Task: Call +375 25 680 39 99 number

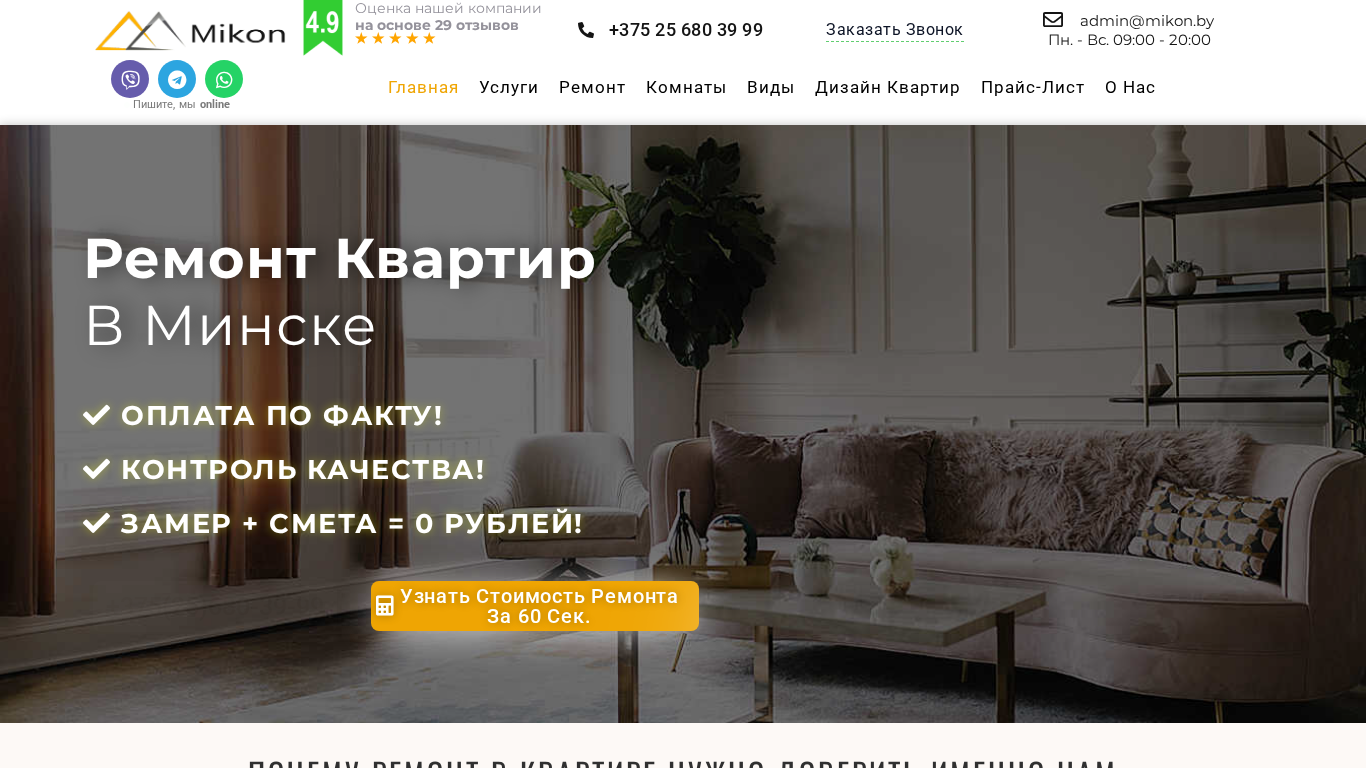Action: tap(686, 30)
